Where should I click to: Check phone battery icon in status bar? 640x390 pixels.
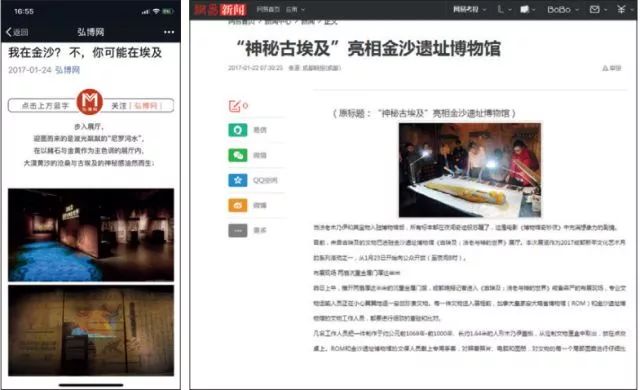pyautogui.click(x=168, y=11)
